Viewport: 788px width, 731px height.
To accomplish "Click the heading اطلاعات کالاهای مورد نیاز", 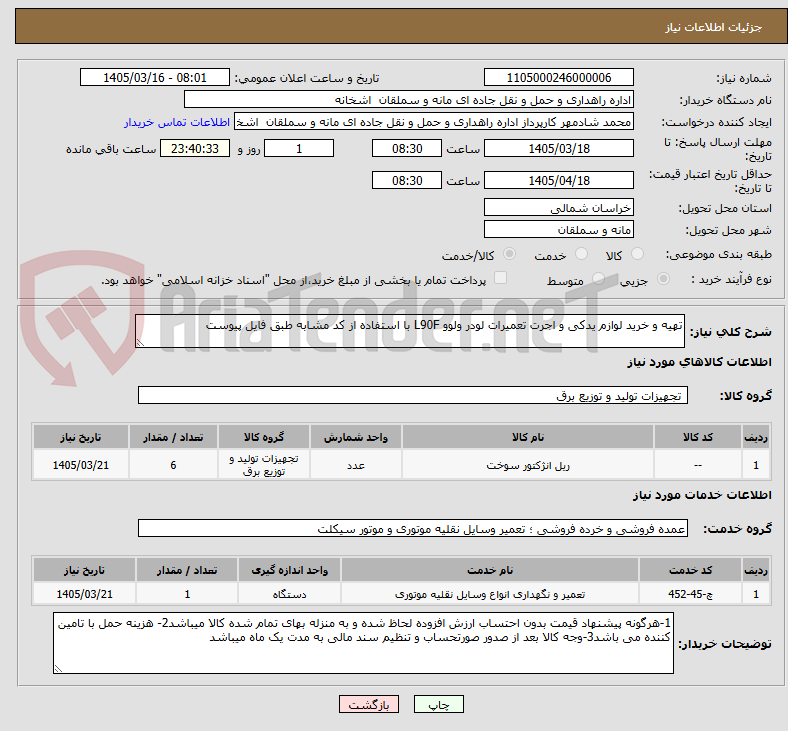I will (x=699, y=362).
